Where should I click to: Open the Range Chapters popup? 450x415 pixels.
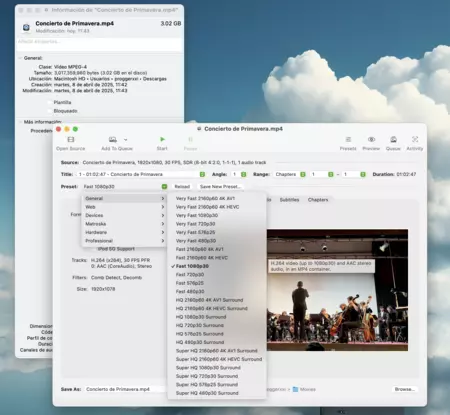290,174
